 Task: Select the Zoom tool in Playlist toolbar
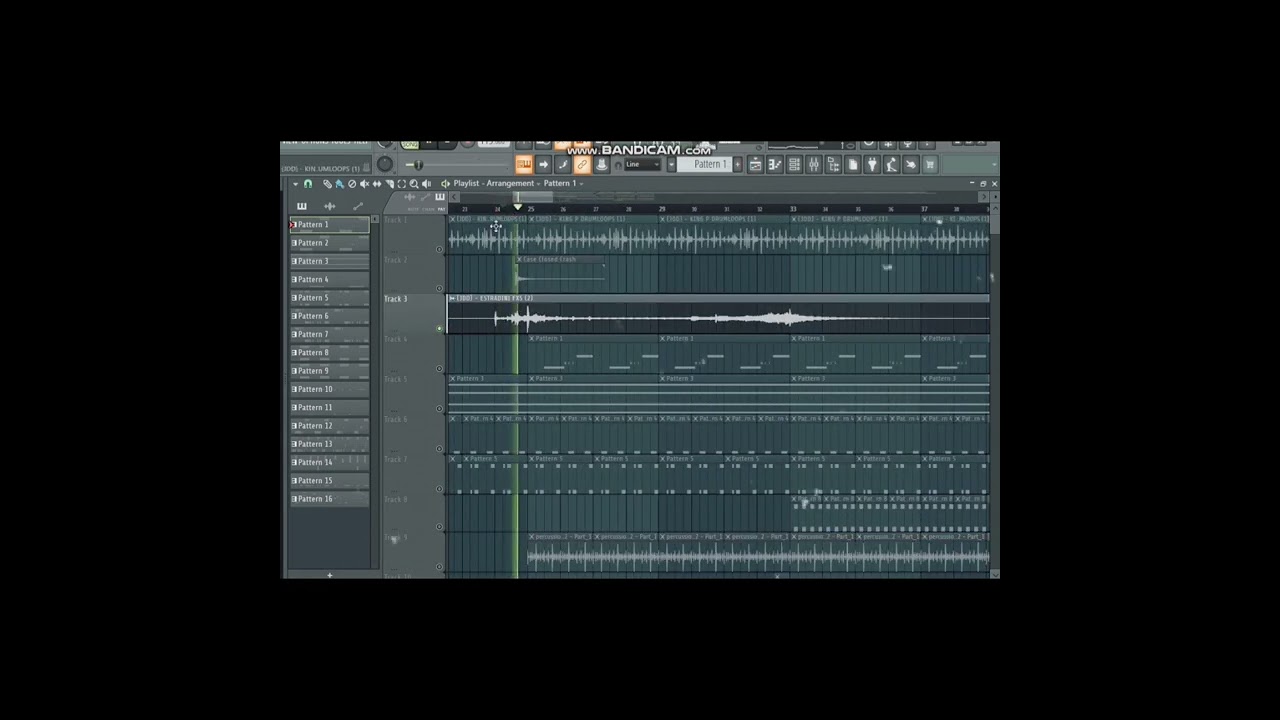click(414, 184)
